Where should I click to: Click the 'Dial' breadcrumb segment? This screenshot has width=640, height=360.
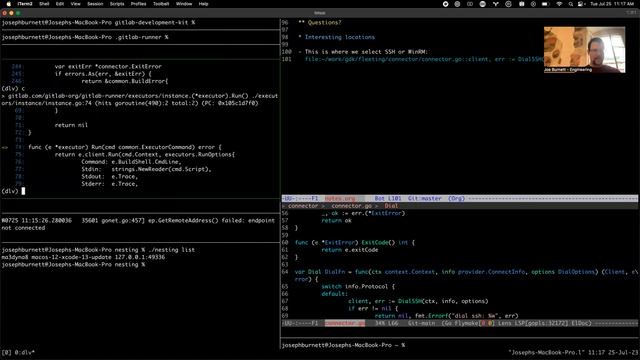click(x=391, y=206)
